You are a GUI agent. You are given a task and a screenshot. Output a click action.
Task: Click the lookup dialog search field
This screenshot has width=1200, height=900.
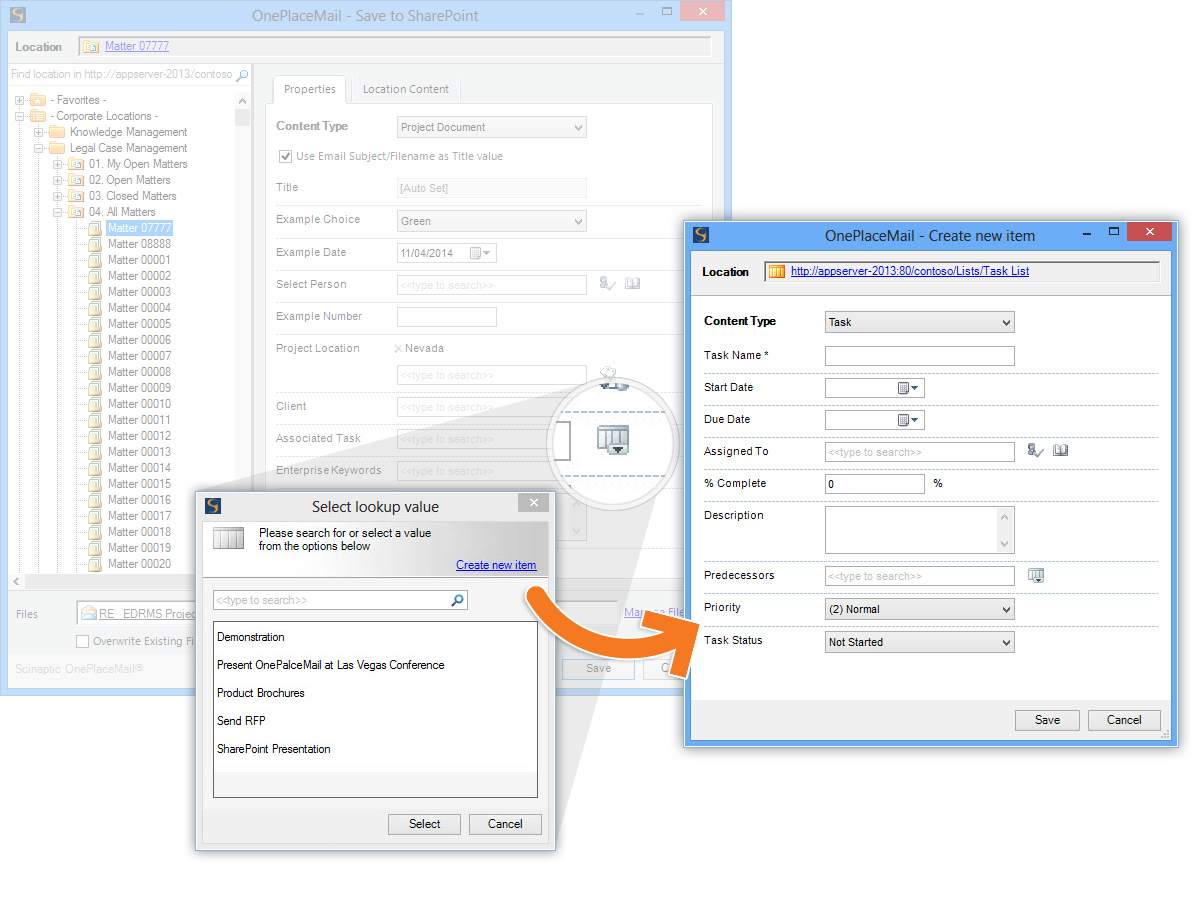(340, 600)
